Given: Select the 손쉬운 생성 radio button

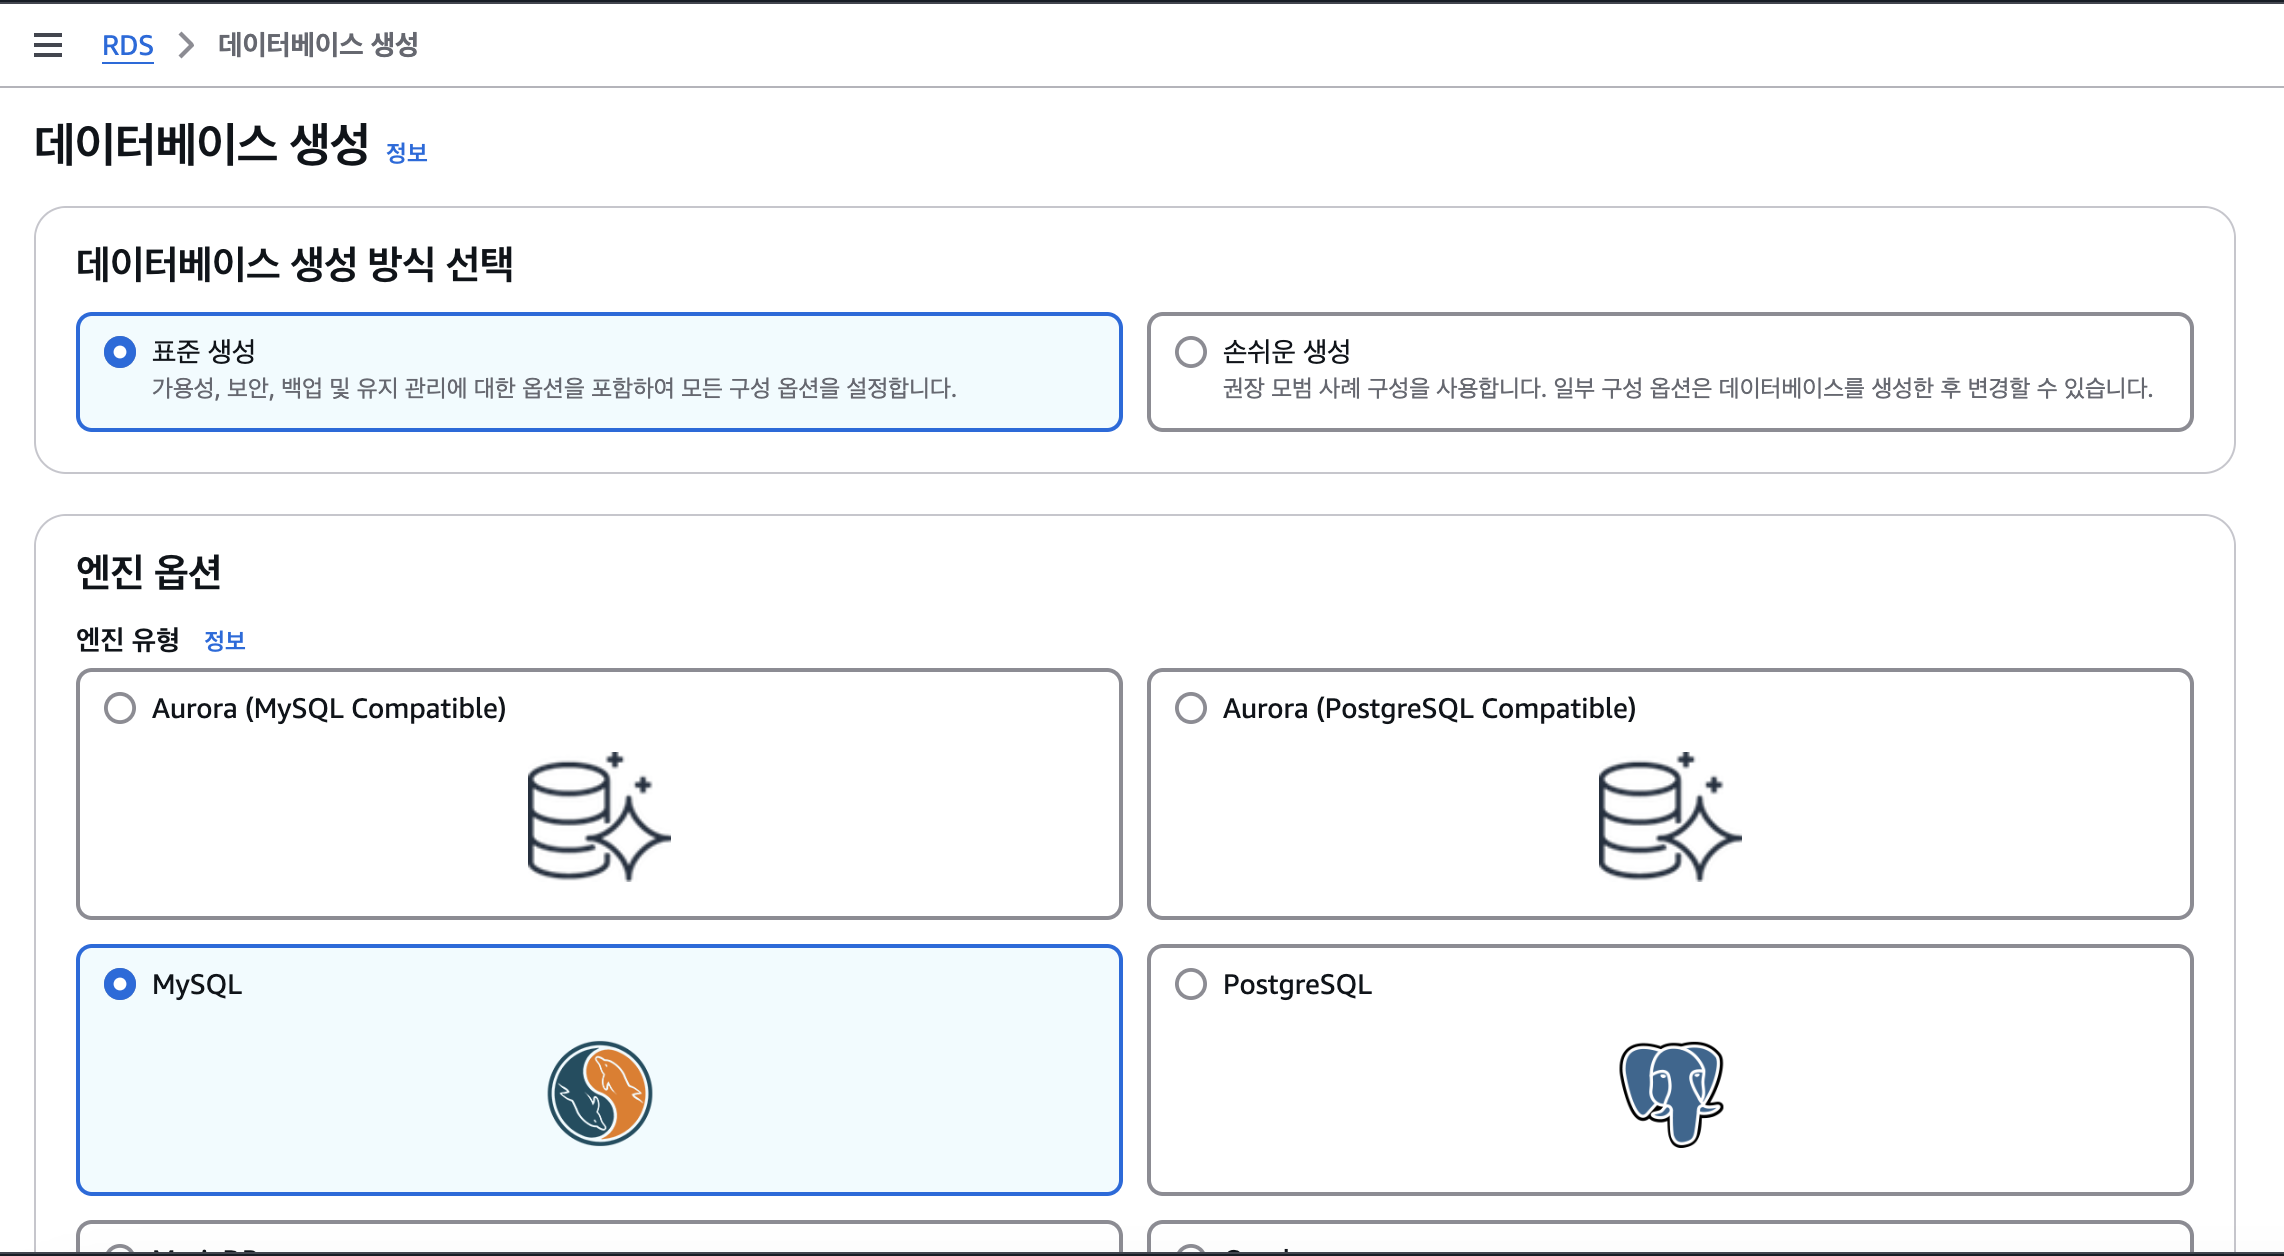Looking at the screenshot, I should [1191, 352].
